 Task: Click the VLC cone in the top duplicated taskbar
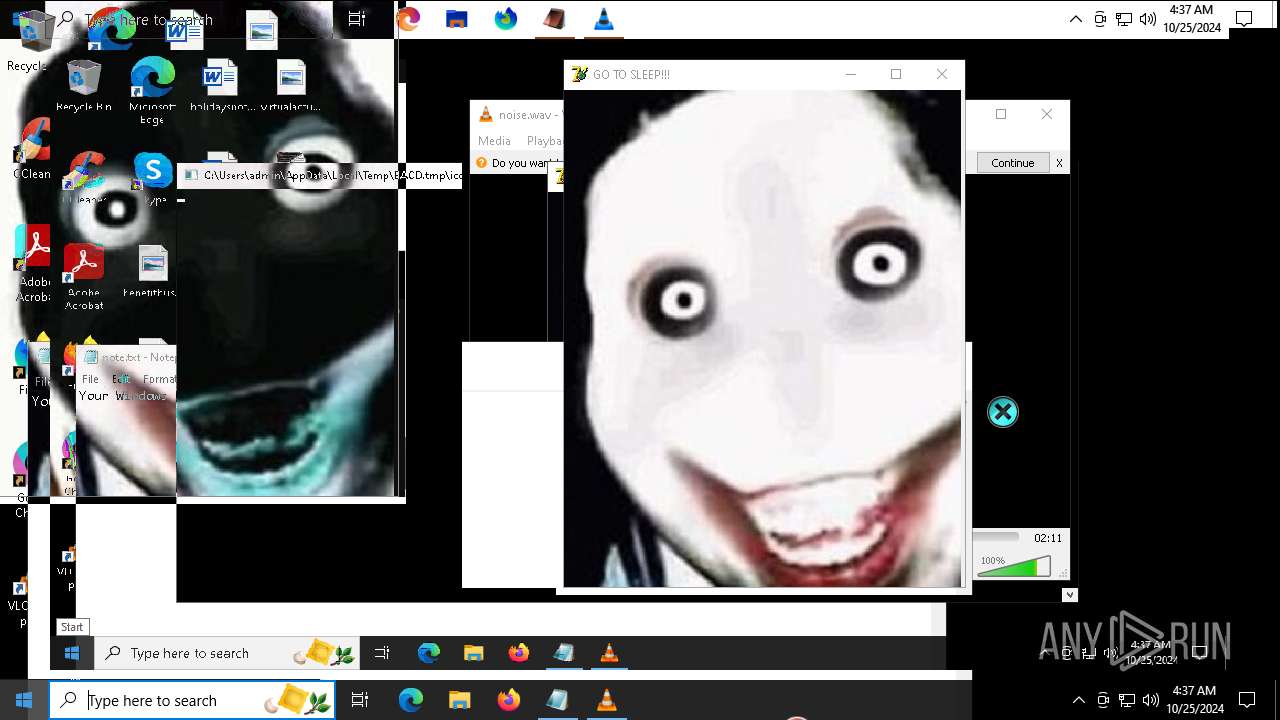pyautogui.click(x=604, y=19)
